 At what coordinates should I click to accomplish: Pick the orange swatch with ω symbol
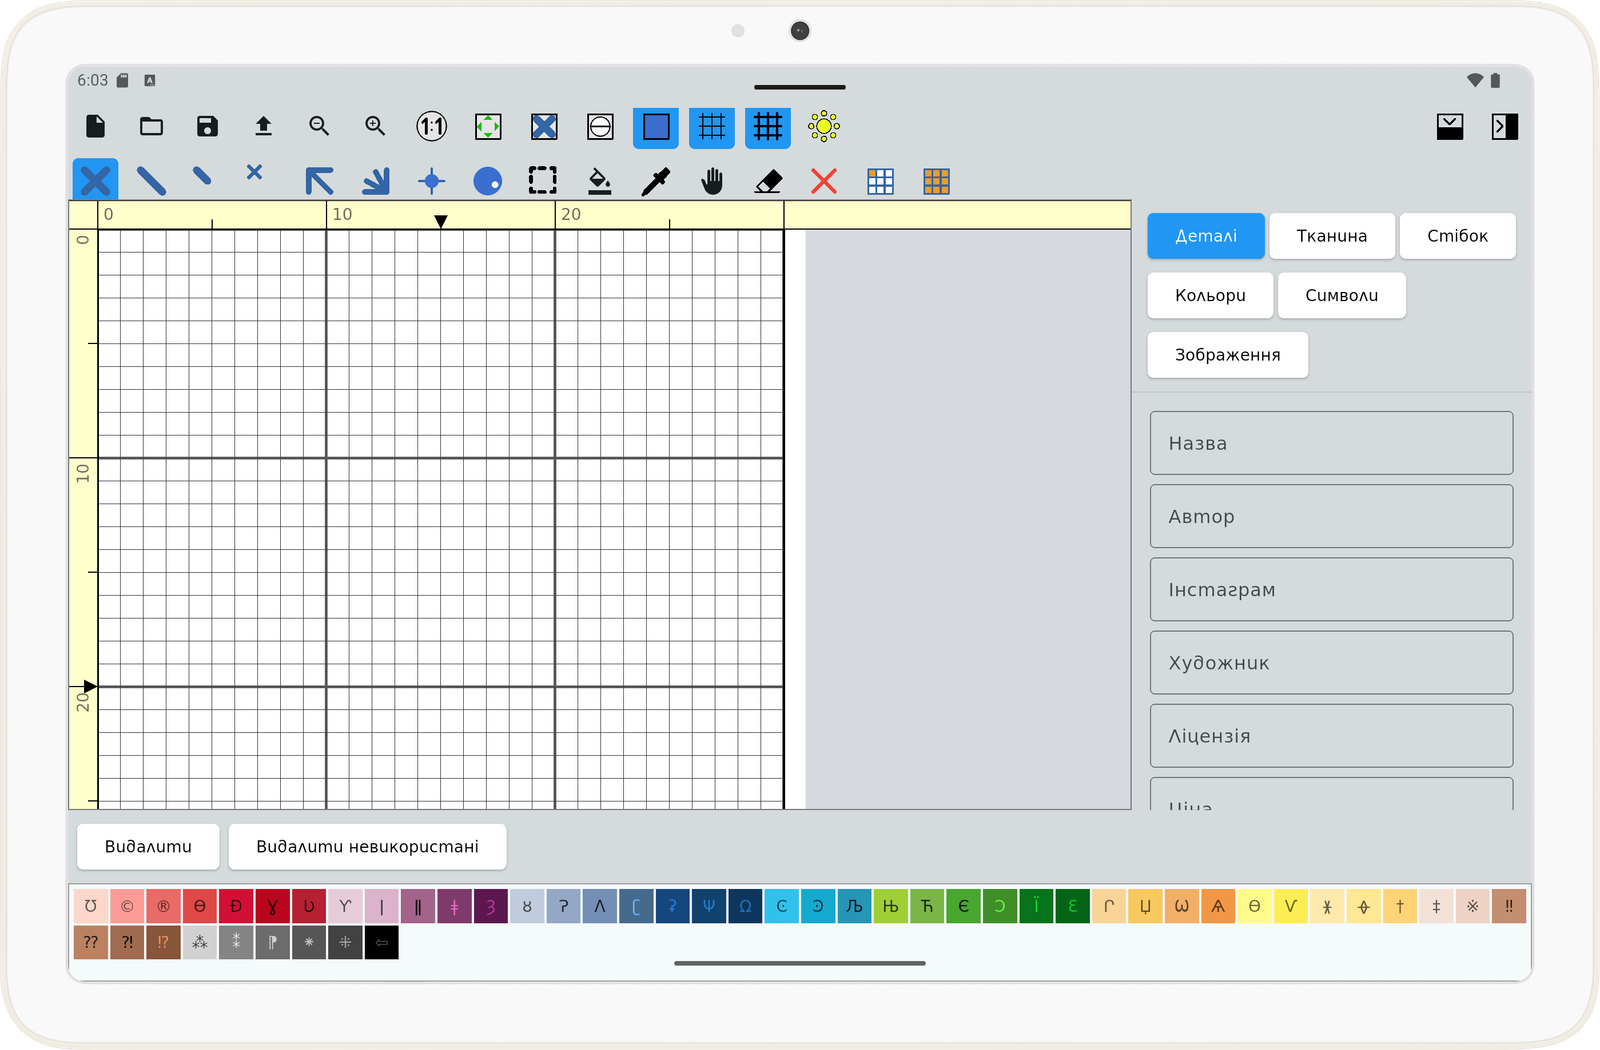(x=1181, y=906)
